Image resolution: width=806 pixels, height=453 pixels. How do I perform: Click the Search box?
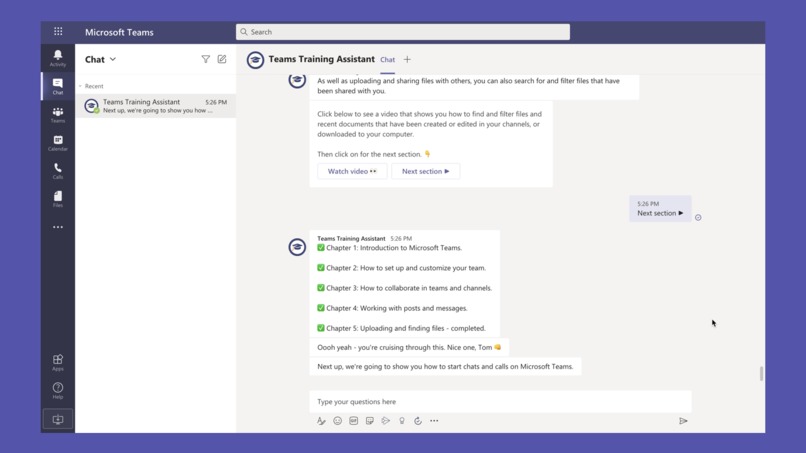pyautogui.click(x=403, y=32)
